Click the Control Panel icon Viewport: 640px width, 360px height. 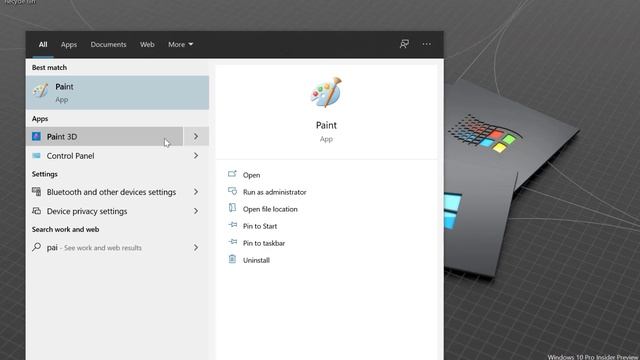click(36, 156)
